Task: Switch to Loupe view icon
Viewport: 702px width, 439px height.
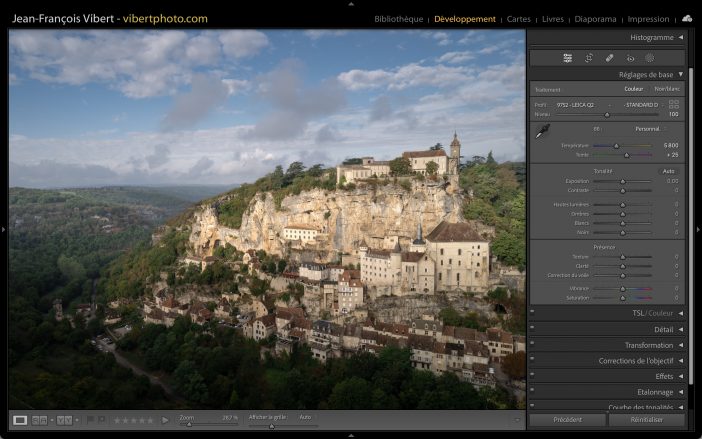Action: [x=20, y=420]
